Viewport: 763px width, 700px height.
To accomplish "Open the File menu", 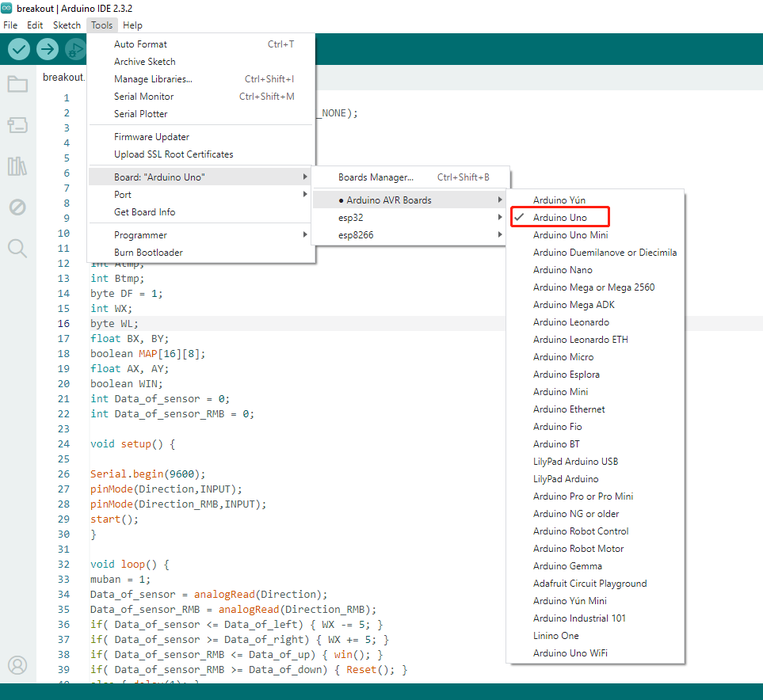I will click(x=10, y=25).
